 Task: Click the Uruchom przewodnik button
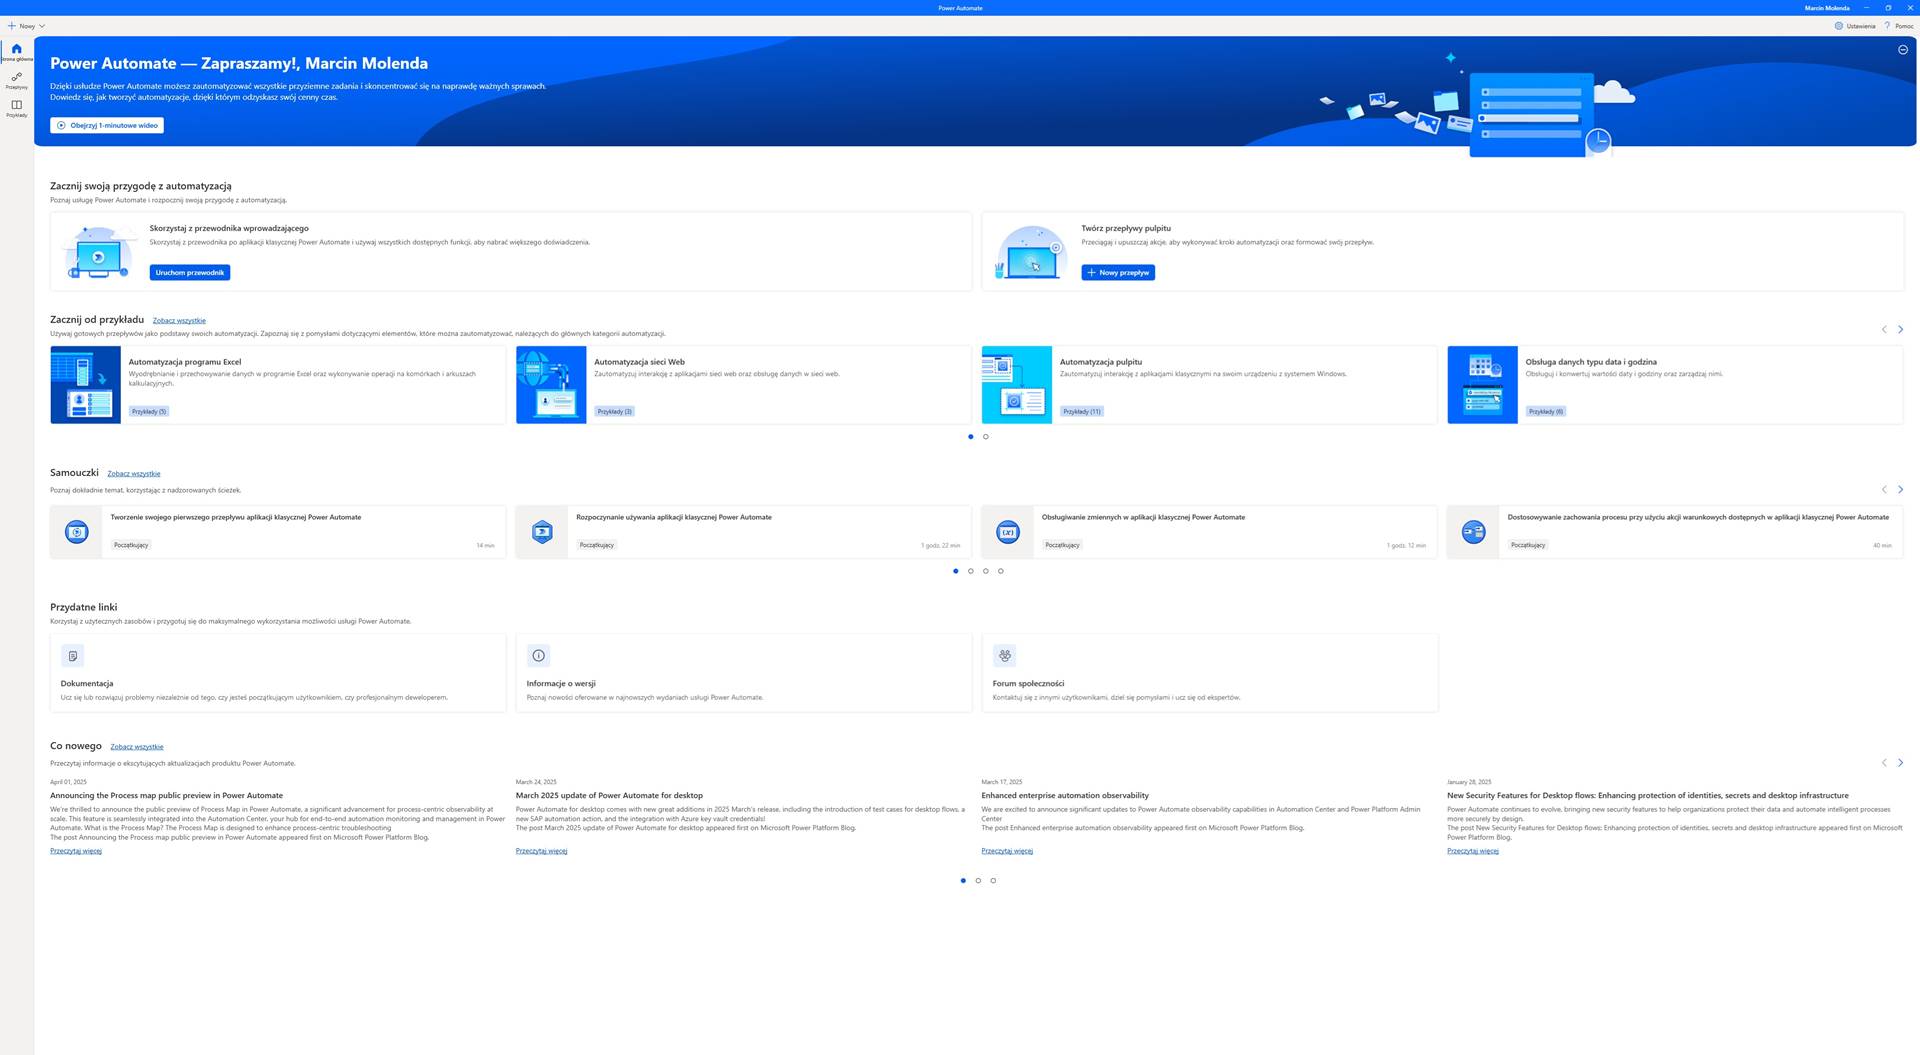[190, 273]
